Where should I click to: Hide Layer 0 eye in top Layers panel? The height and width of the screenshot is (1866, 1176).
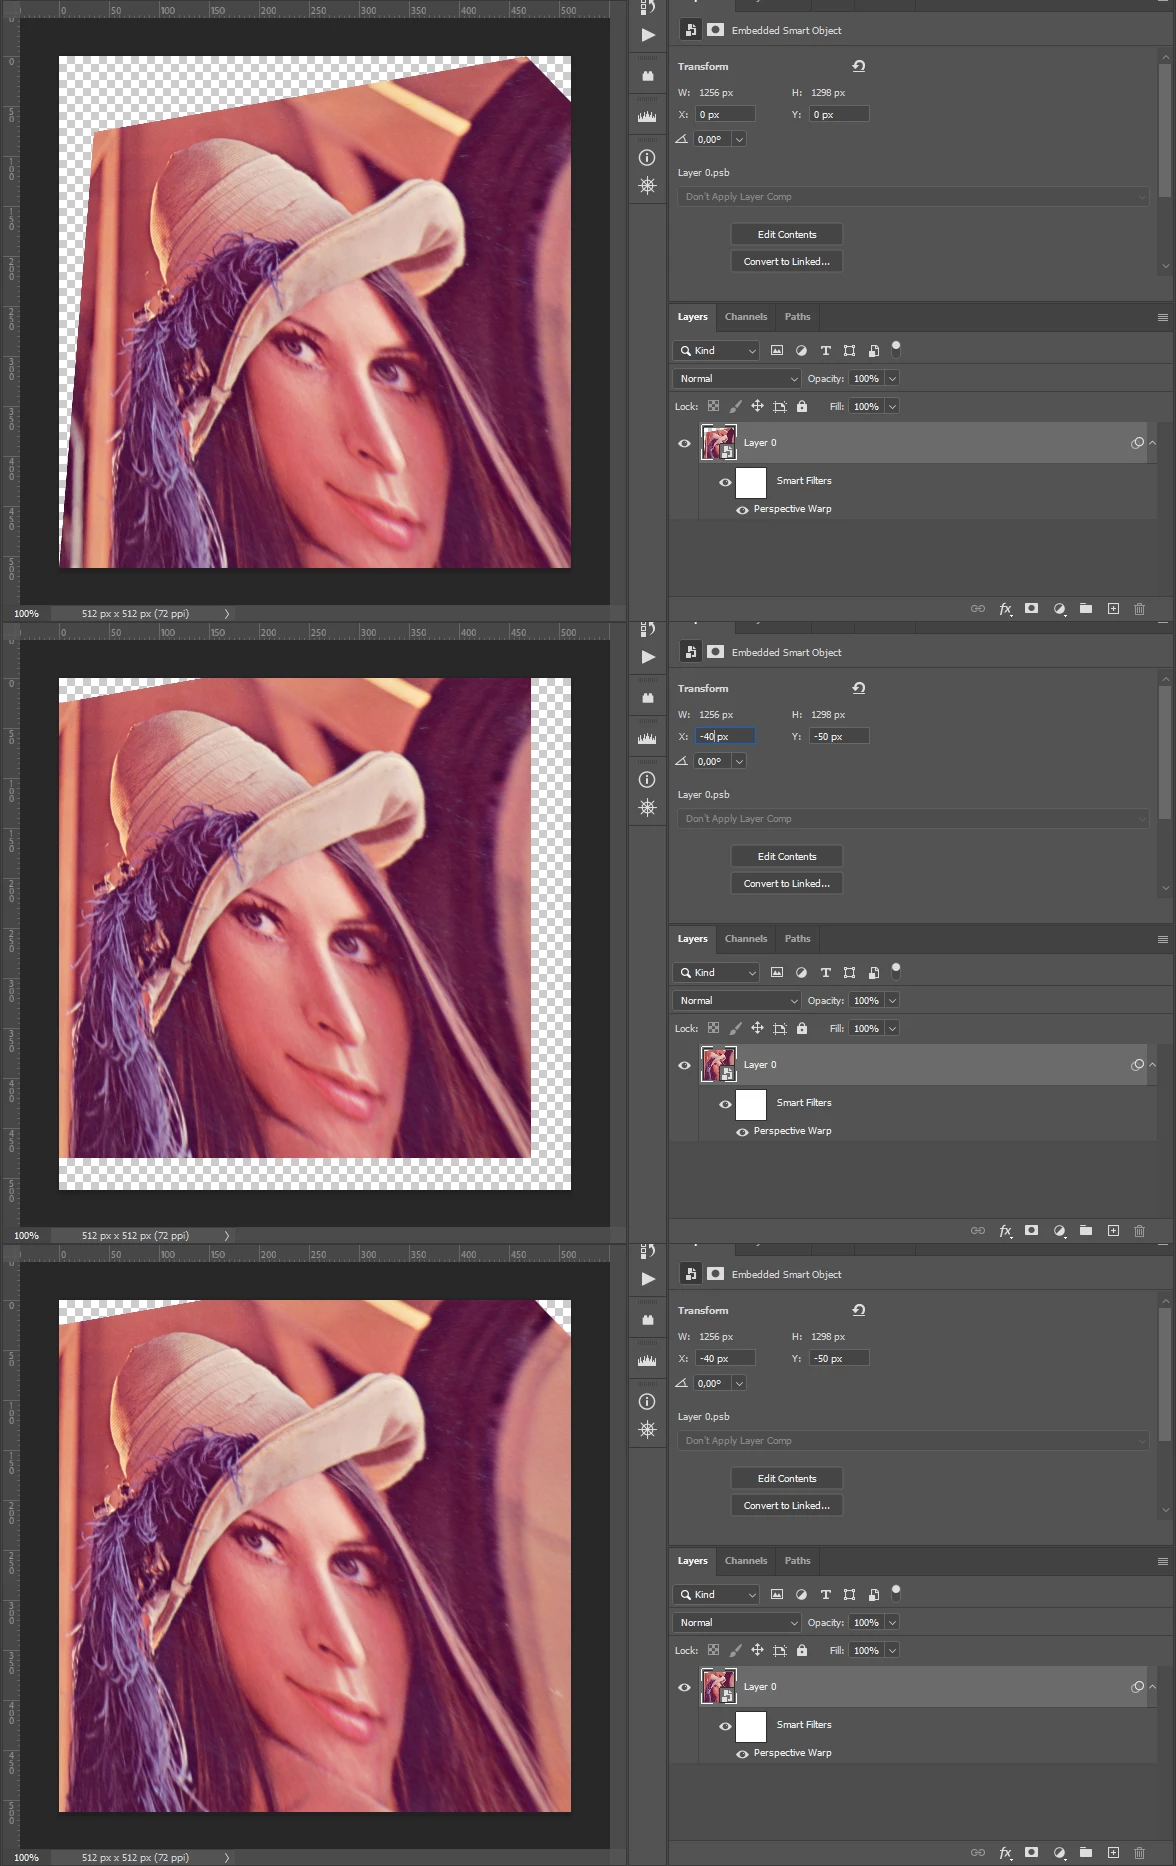coord(684,444)
